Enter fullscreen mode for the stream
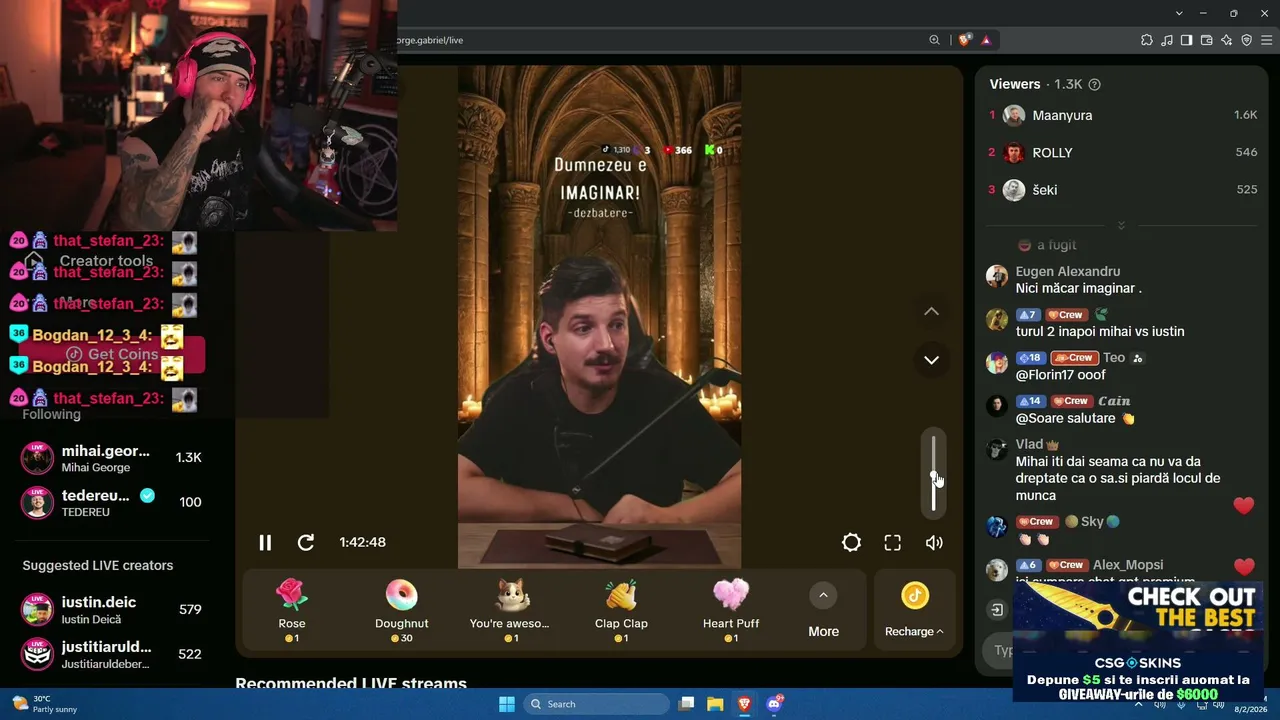The height and width of the screenshot is (720, 1280). pyautogui.click(x=893, y=542)
